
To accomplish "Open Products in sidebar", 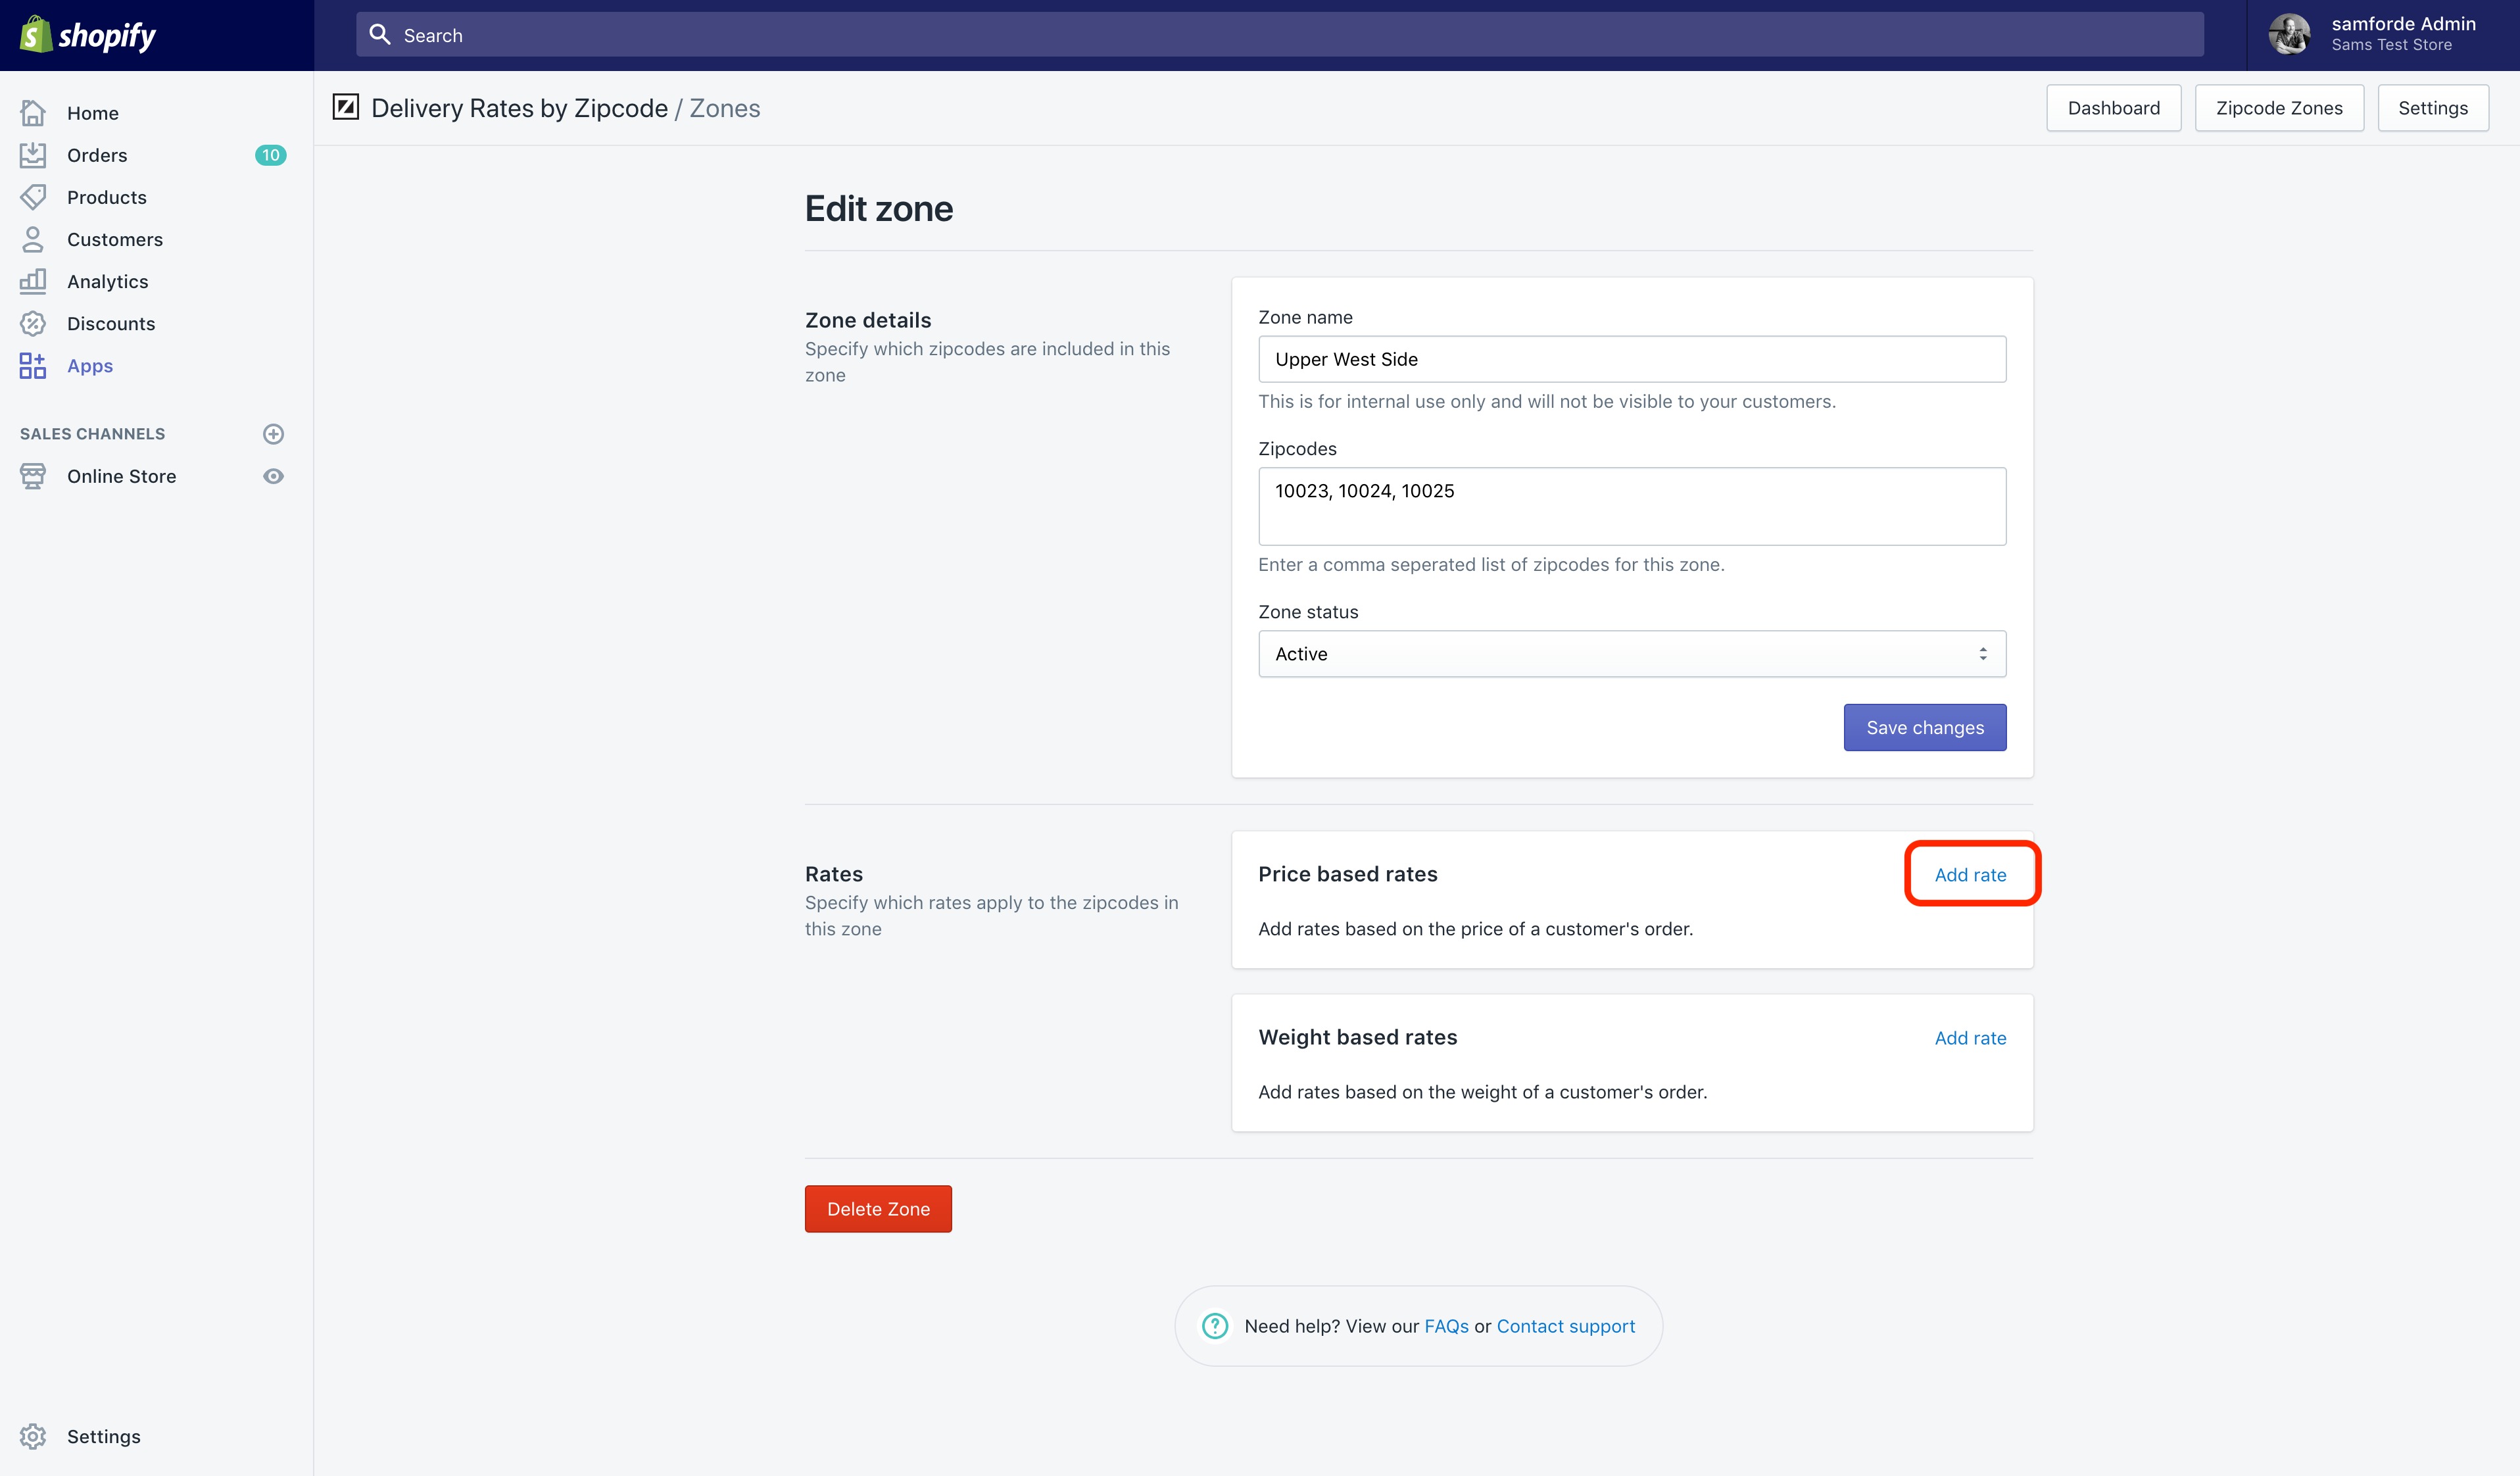I will coord(107,197).
